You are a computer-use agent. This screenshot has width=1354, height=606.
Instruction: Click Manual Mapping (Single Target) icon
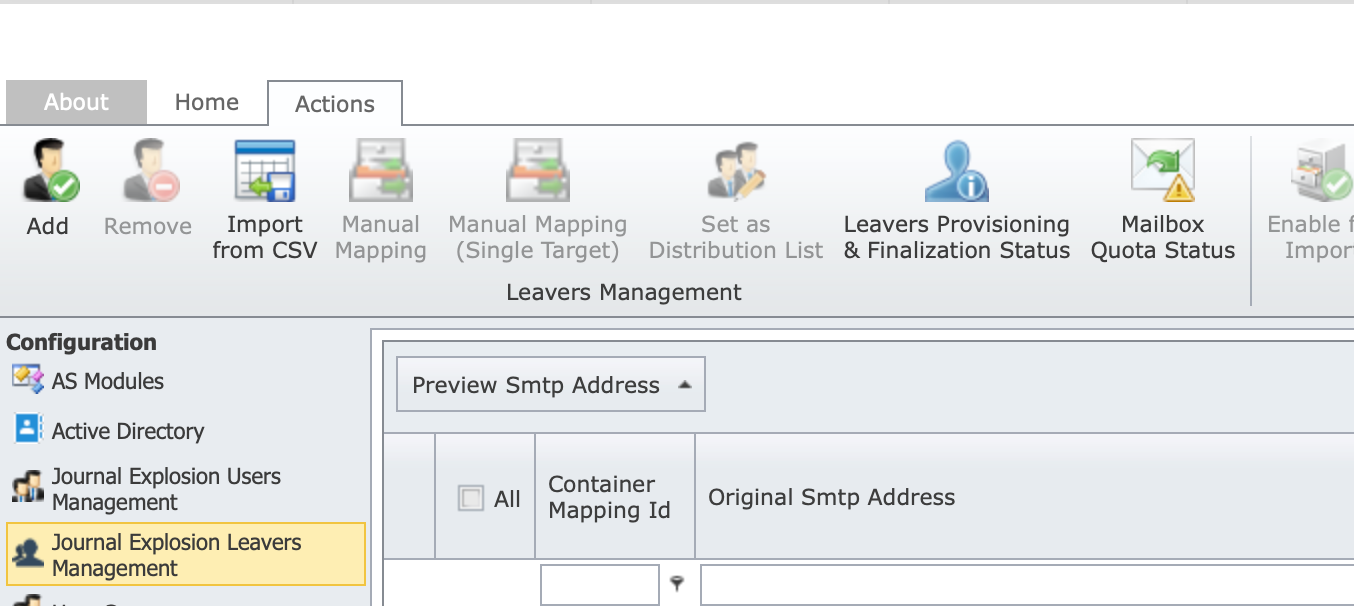[x=538, y=172]
